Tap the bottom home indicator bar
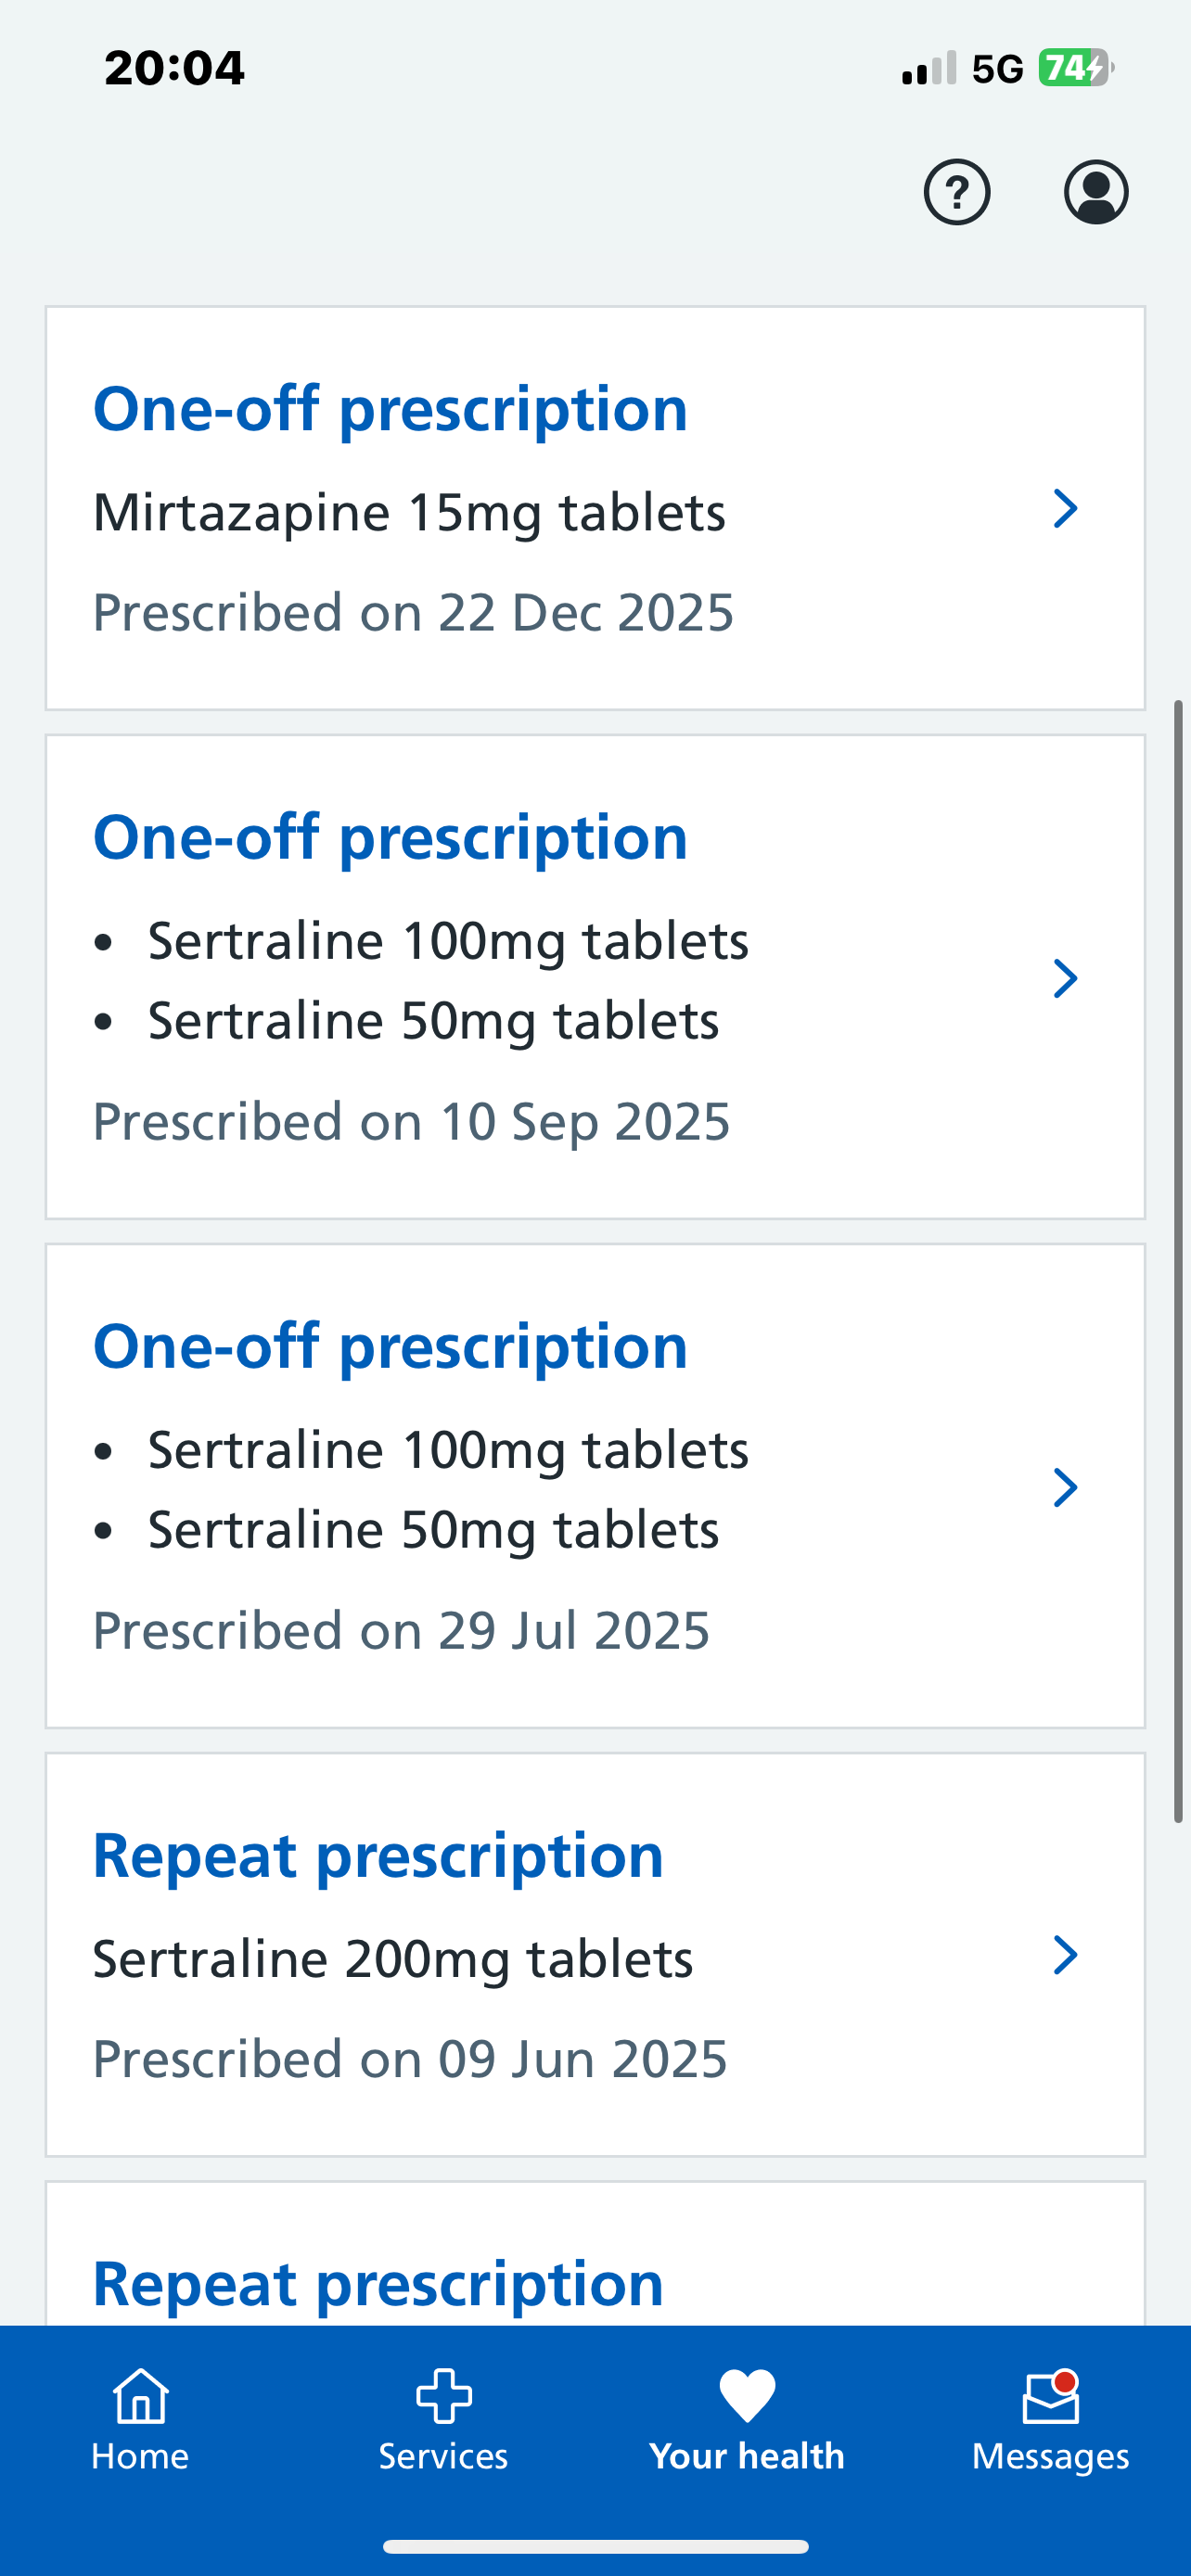Viewport: 1191px width, 2576px height. tap(595, 2546)
